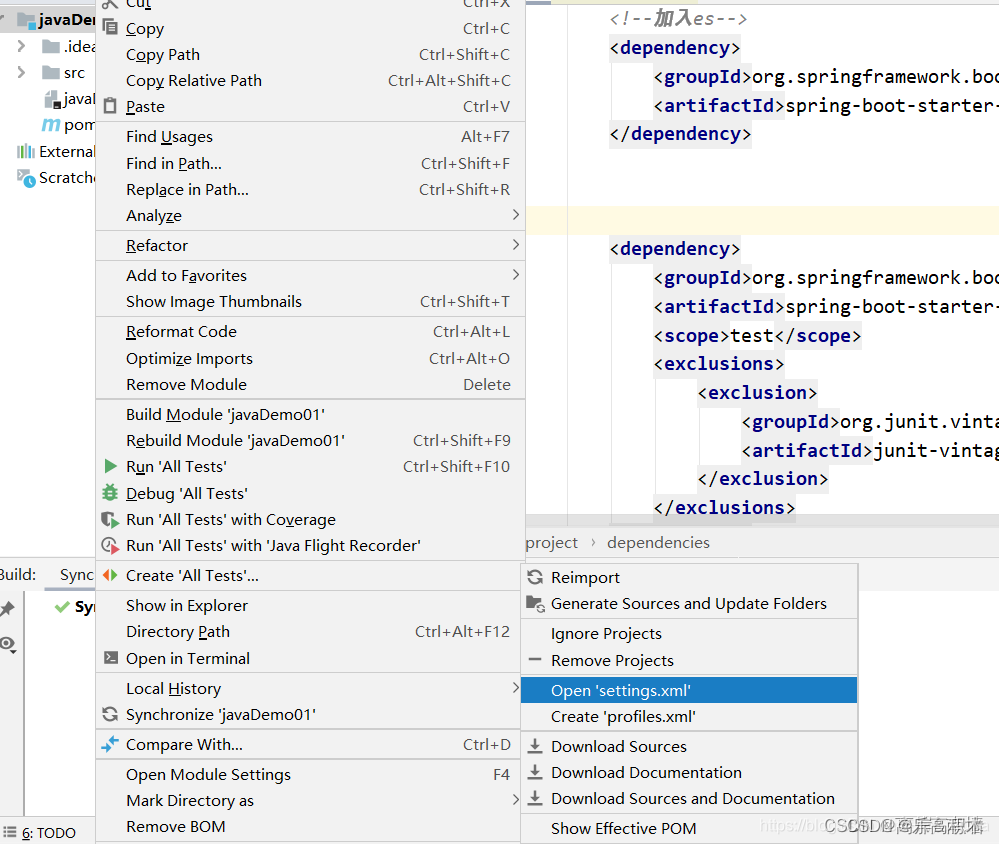Choose Copy Relative Path menu entry

310,81
